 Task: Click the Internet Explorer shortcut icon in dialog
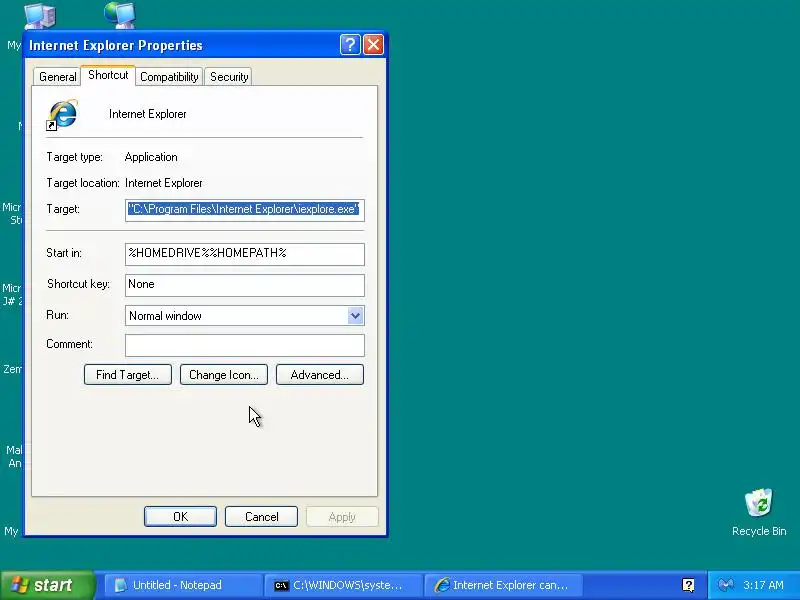coord(62,115)
